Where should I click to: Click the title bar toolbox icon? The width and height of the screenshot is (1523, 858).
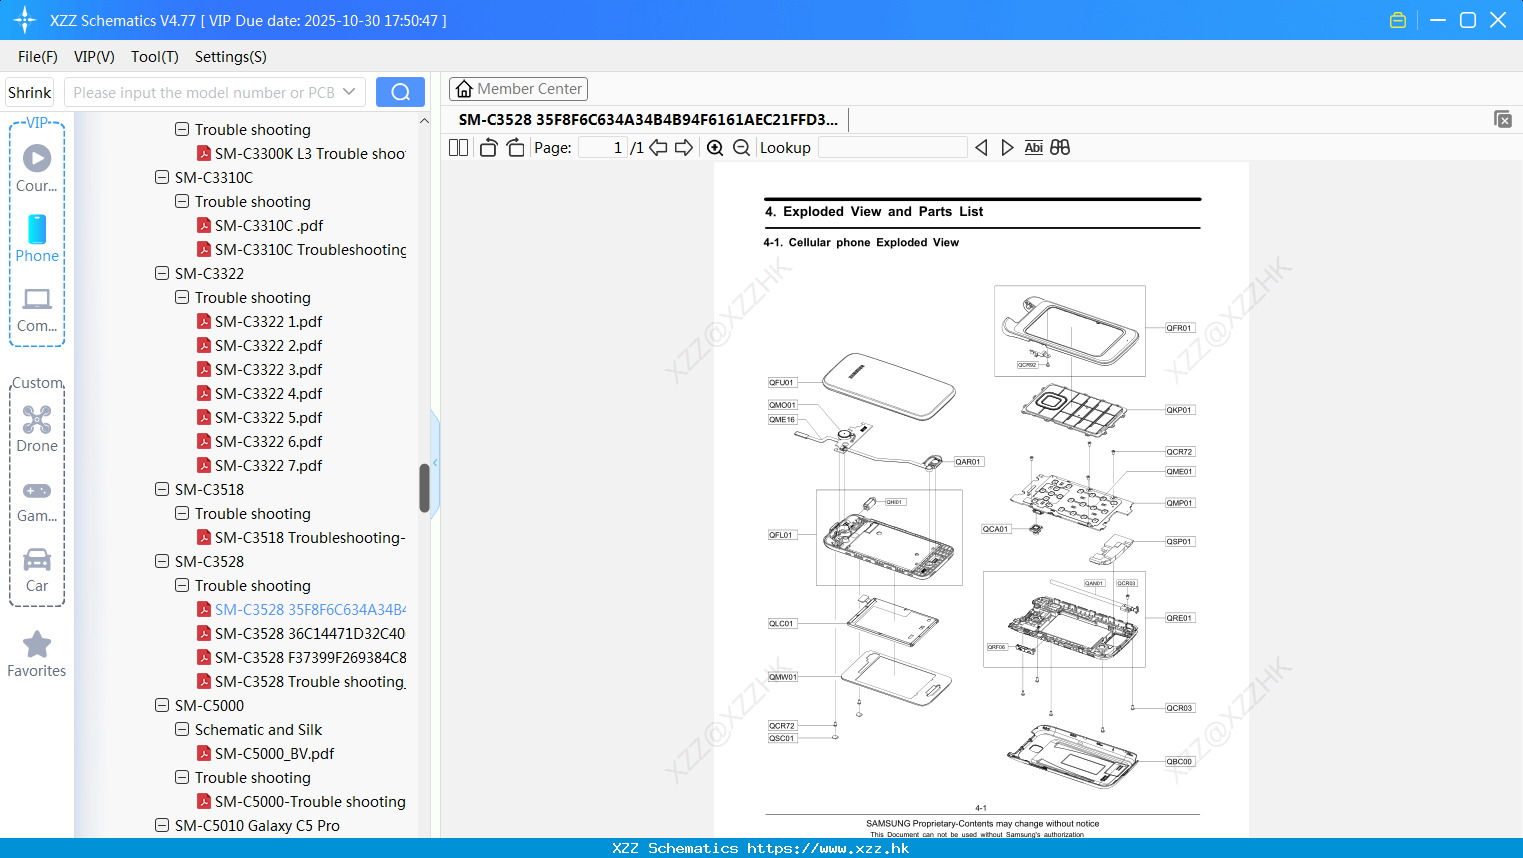[1398, 20]
